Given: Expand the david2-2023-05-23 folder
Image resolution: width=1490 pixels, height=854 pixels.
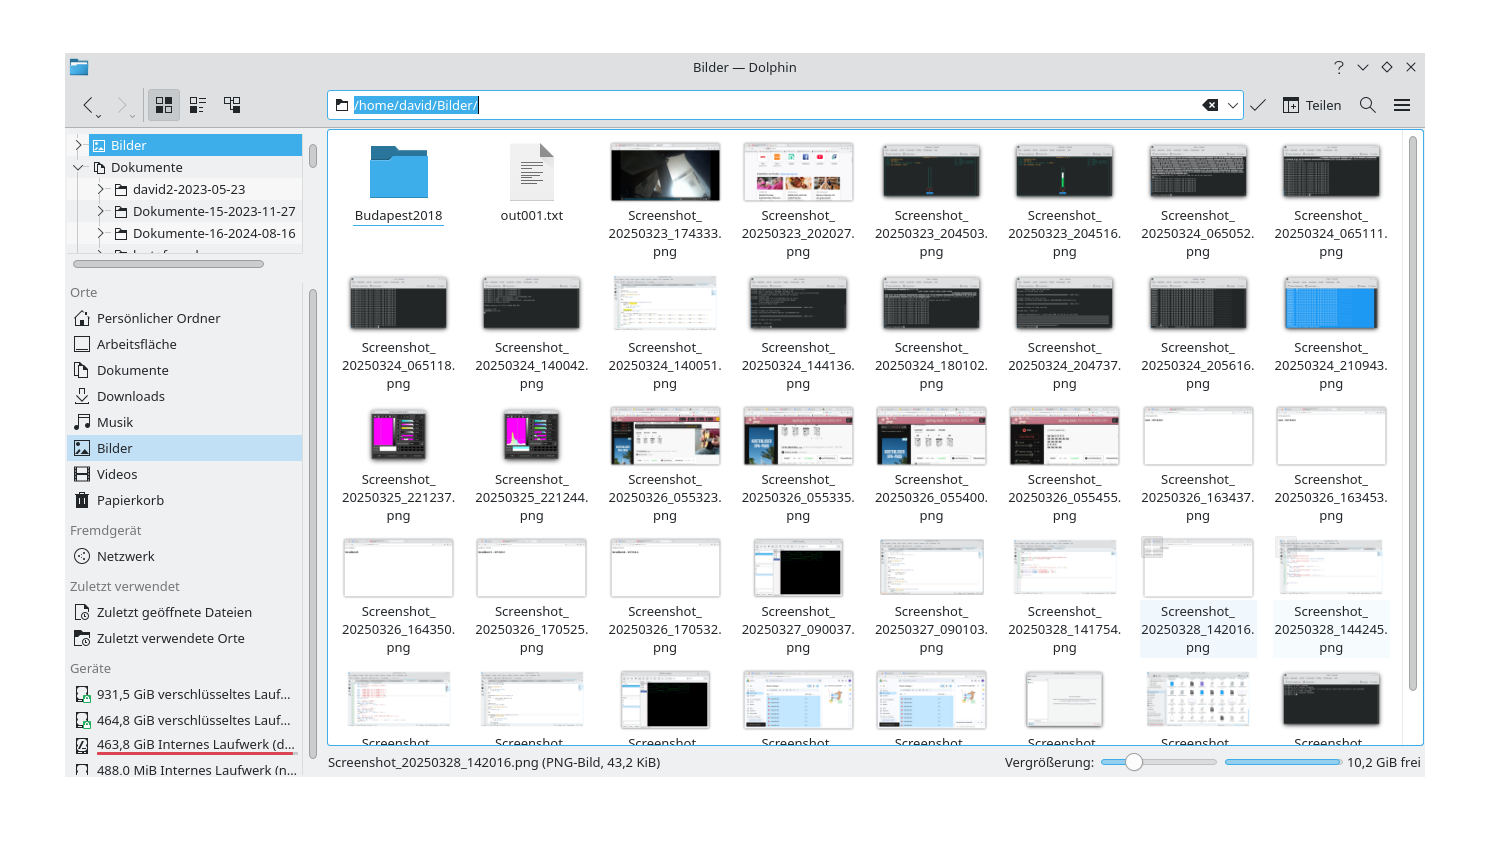Looking at the screenshot, I should click(x=100, y=189).
